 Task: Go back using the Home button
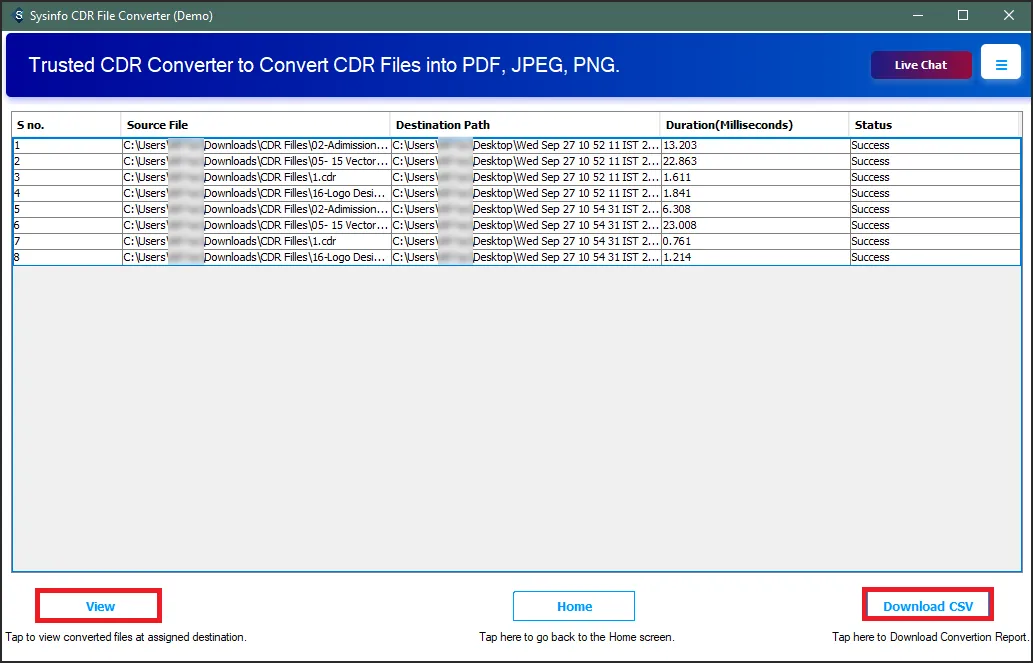[574, 606]
